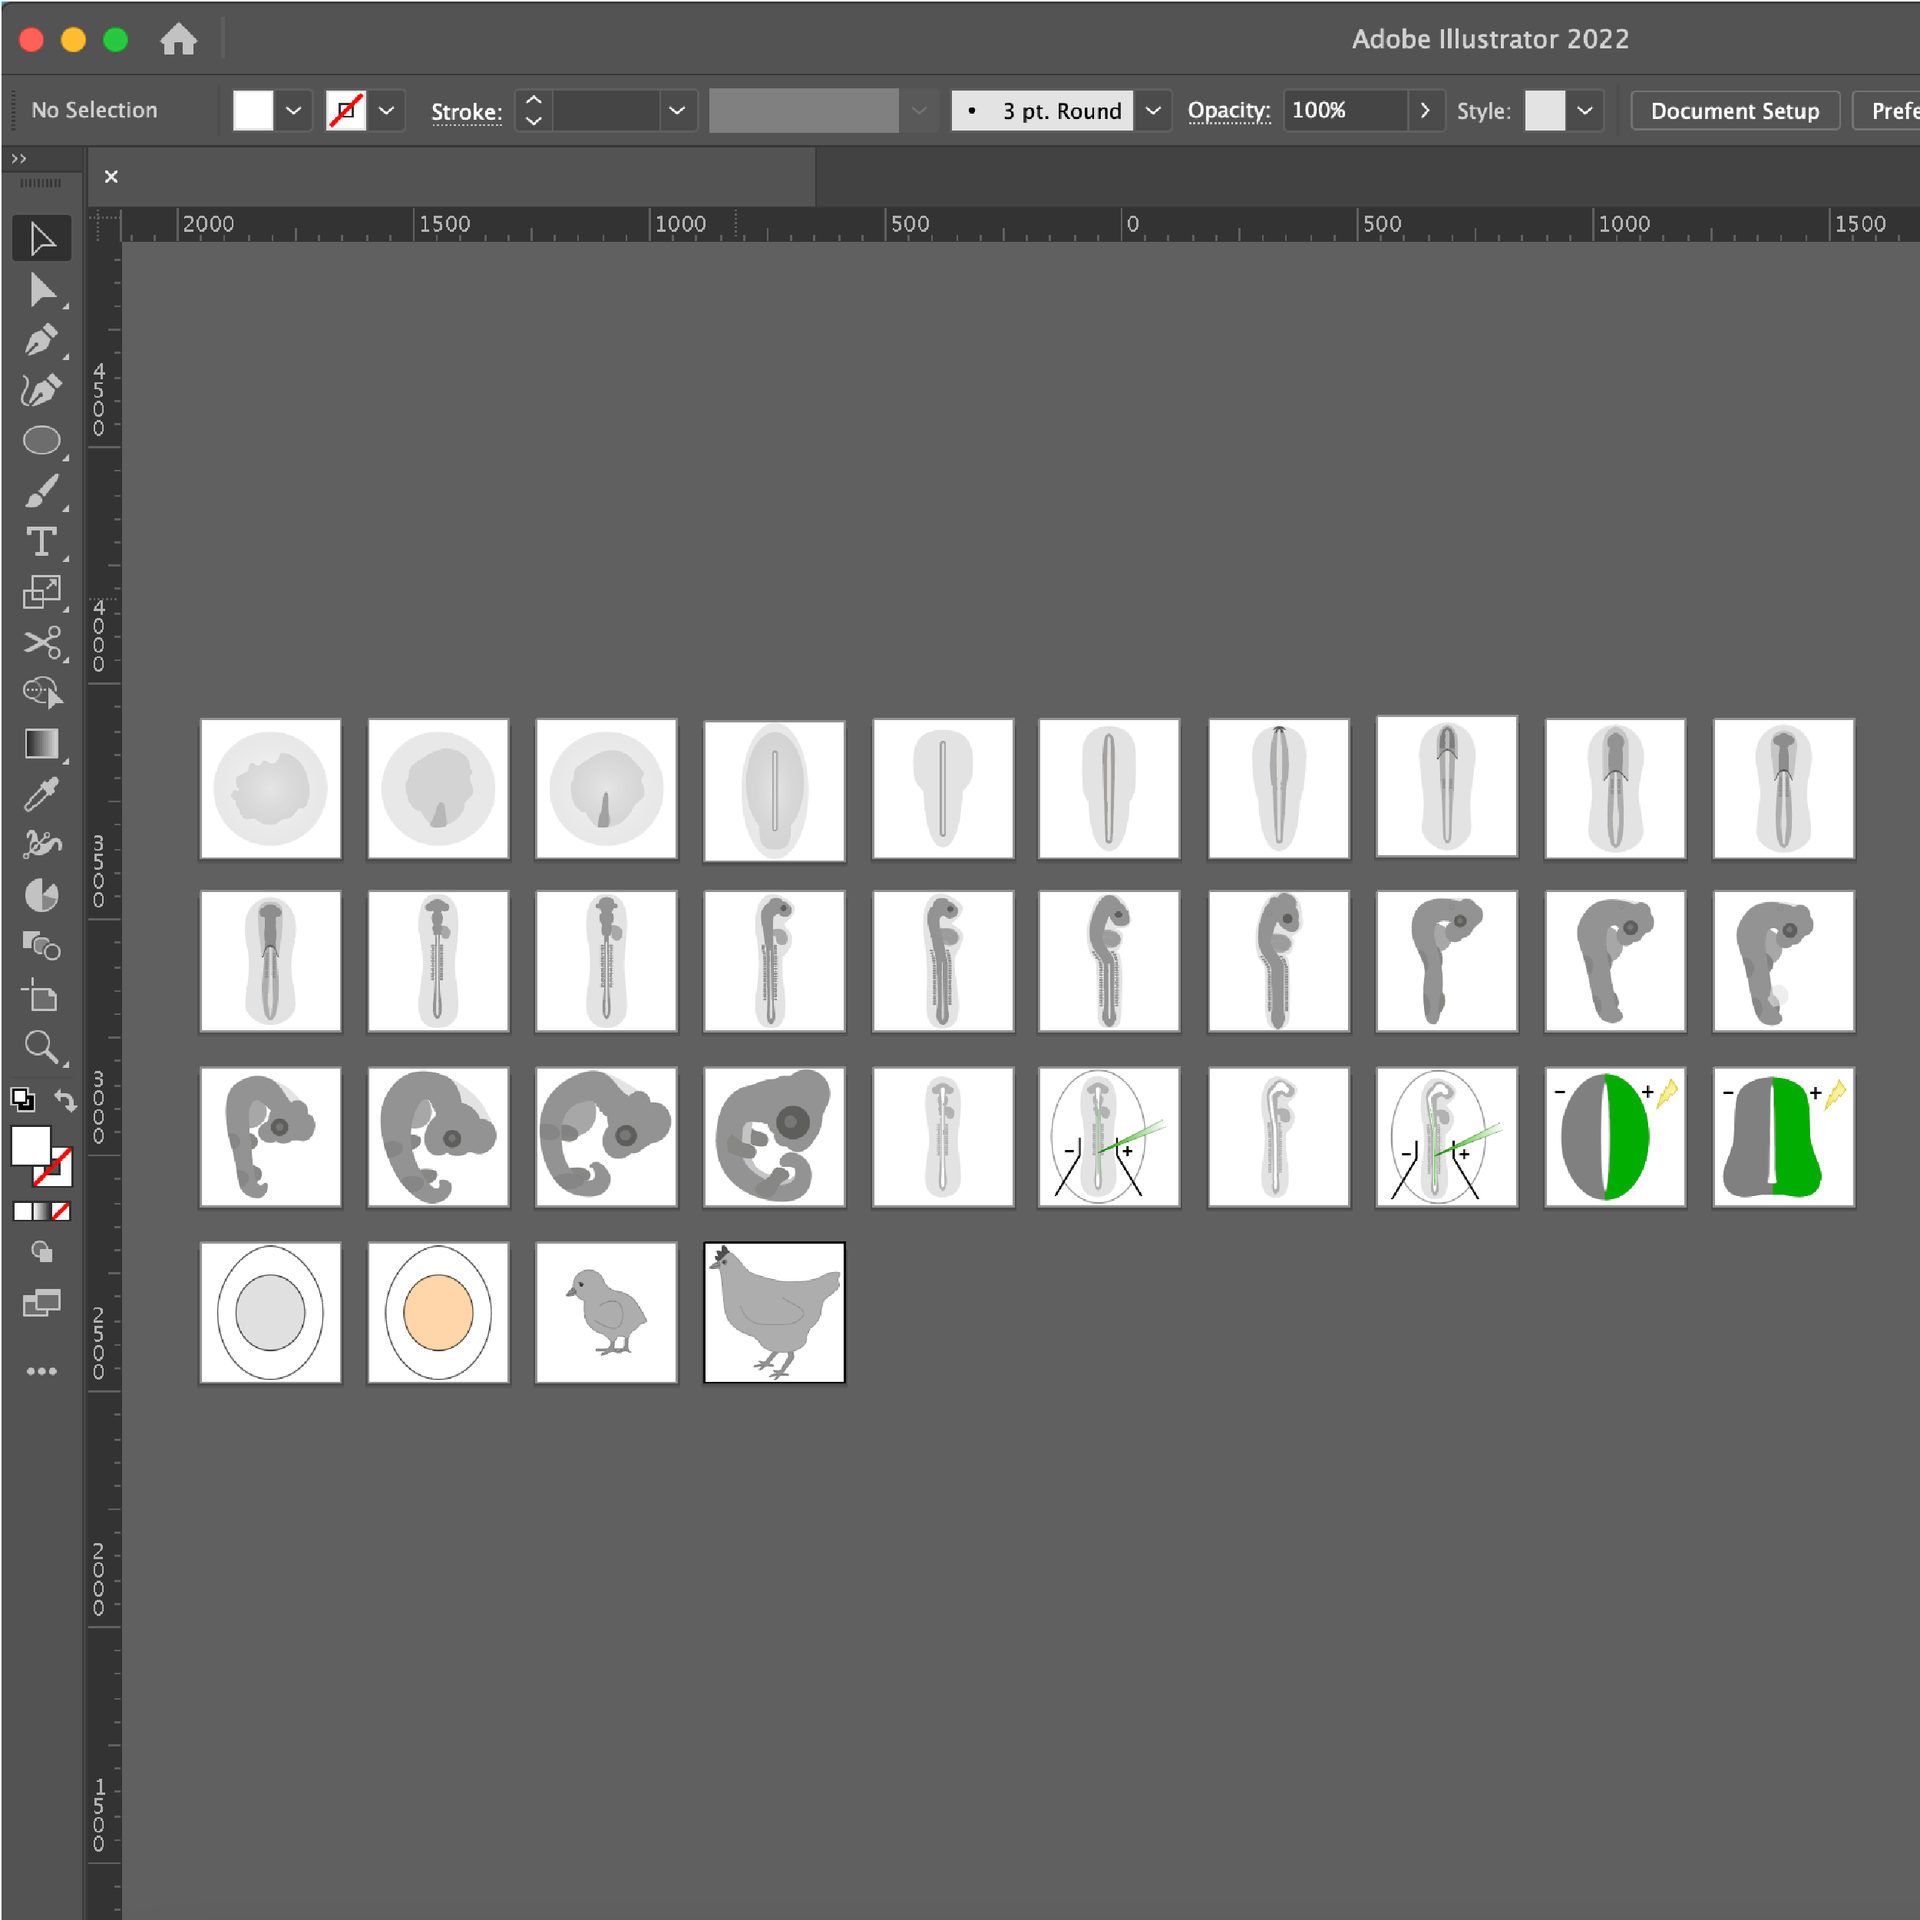Click the stroke weight input field
This screenshot has height=1920, width=1920.
[x=607, y=110]
